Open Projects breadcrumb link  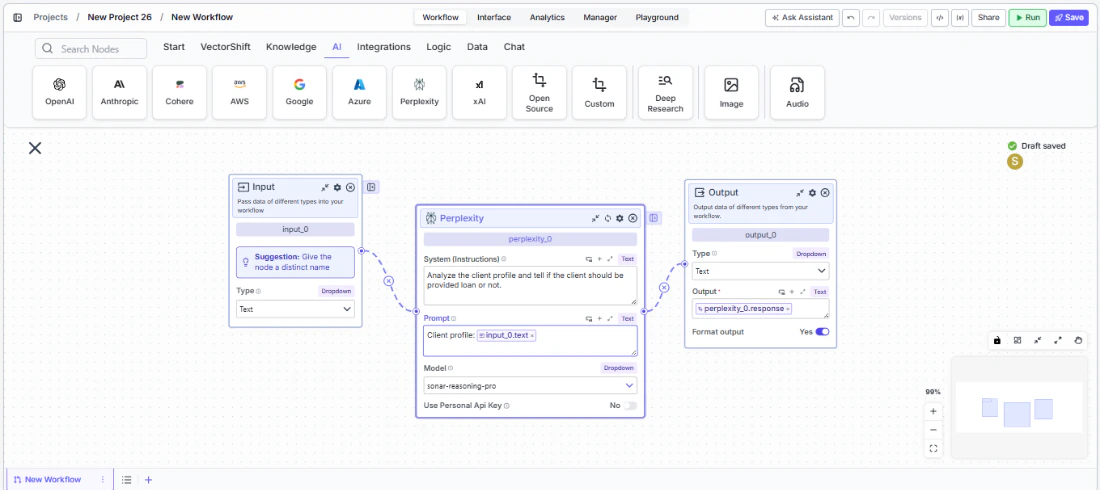tap(50, 17)
